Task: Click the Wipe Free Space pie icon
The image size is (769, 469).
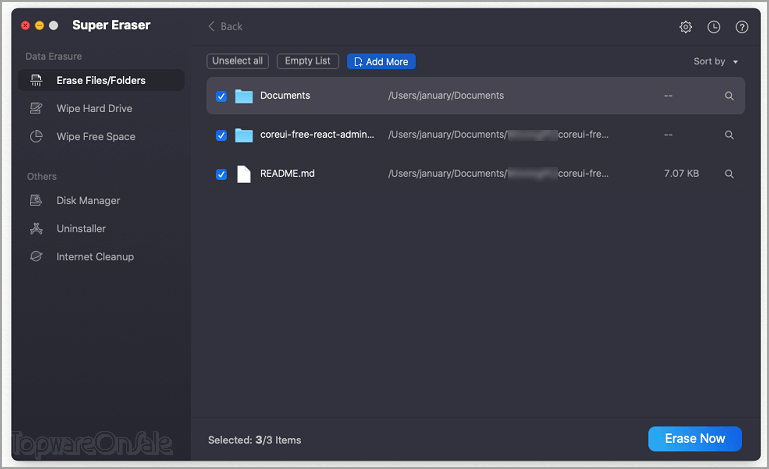Action: coord(36,136)
